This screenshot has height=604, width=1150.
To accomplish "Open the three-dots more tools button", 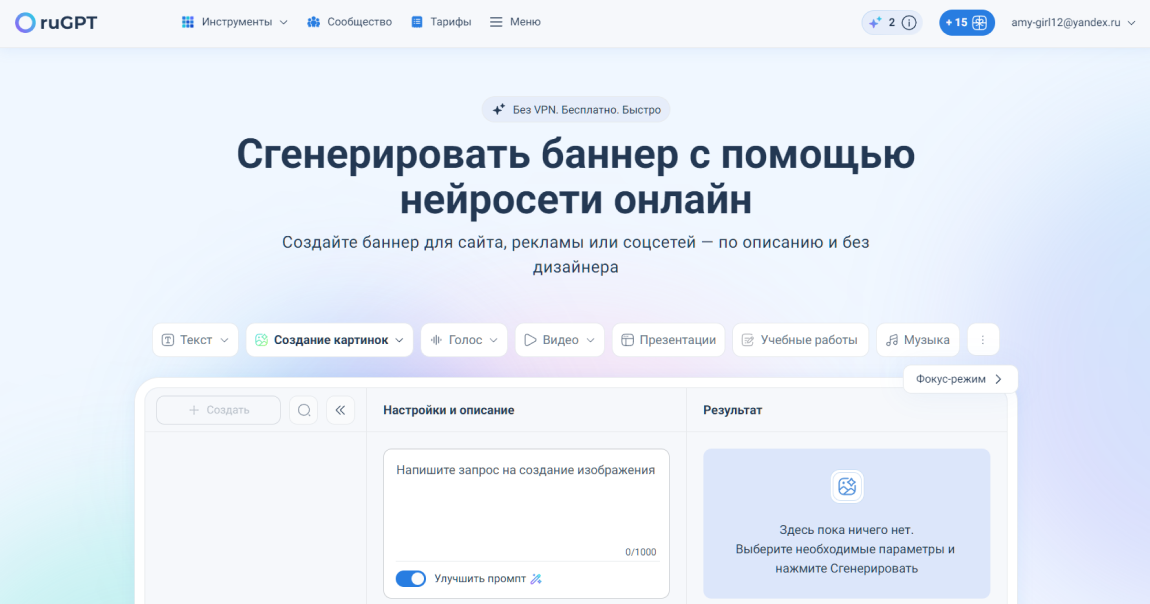I will click(983, 340).
